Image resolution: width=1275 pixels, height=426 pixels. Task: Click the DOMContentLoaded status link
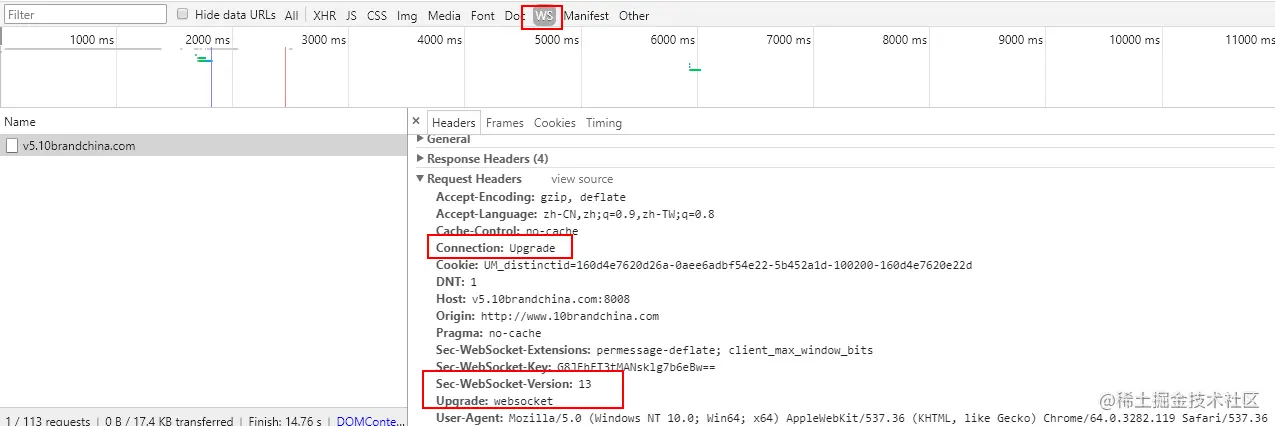[371, 422]
